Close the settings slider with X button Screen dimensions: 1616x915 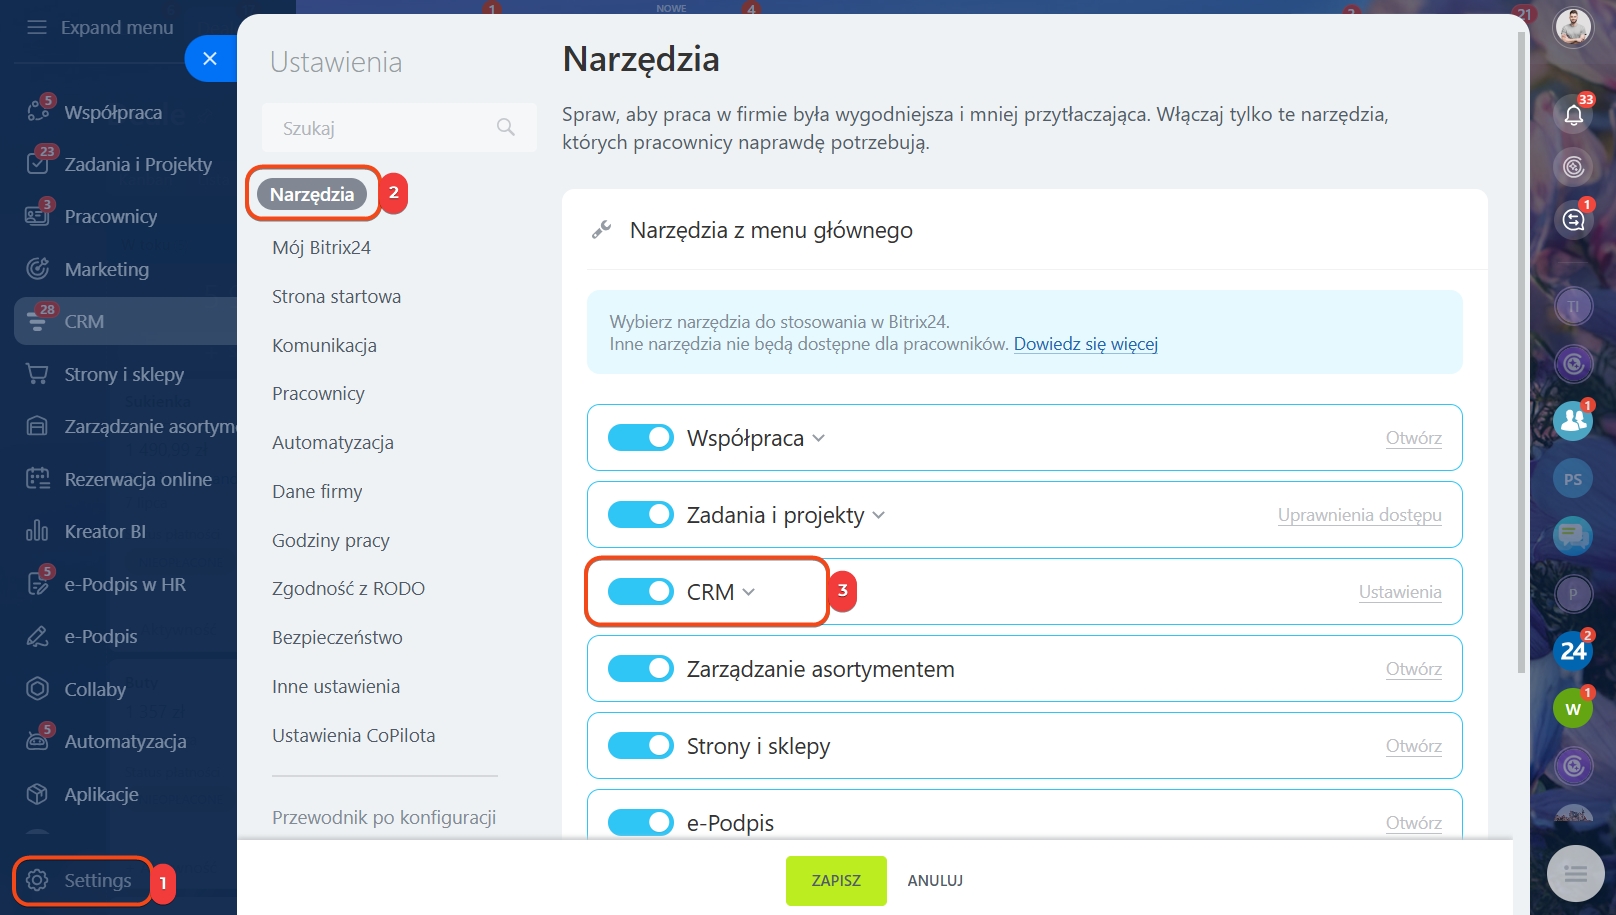[210, 58]
